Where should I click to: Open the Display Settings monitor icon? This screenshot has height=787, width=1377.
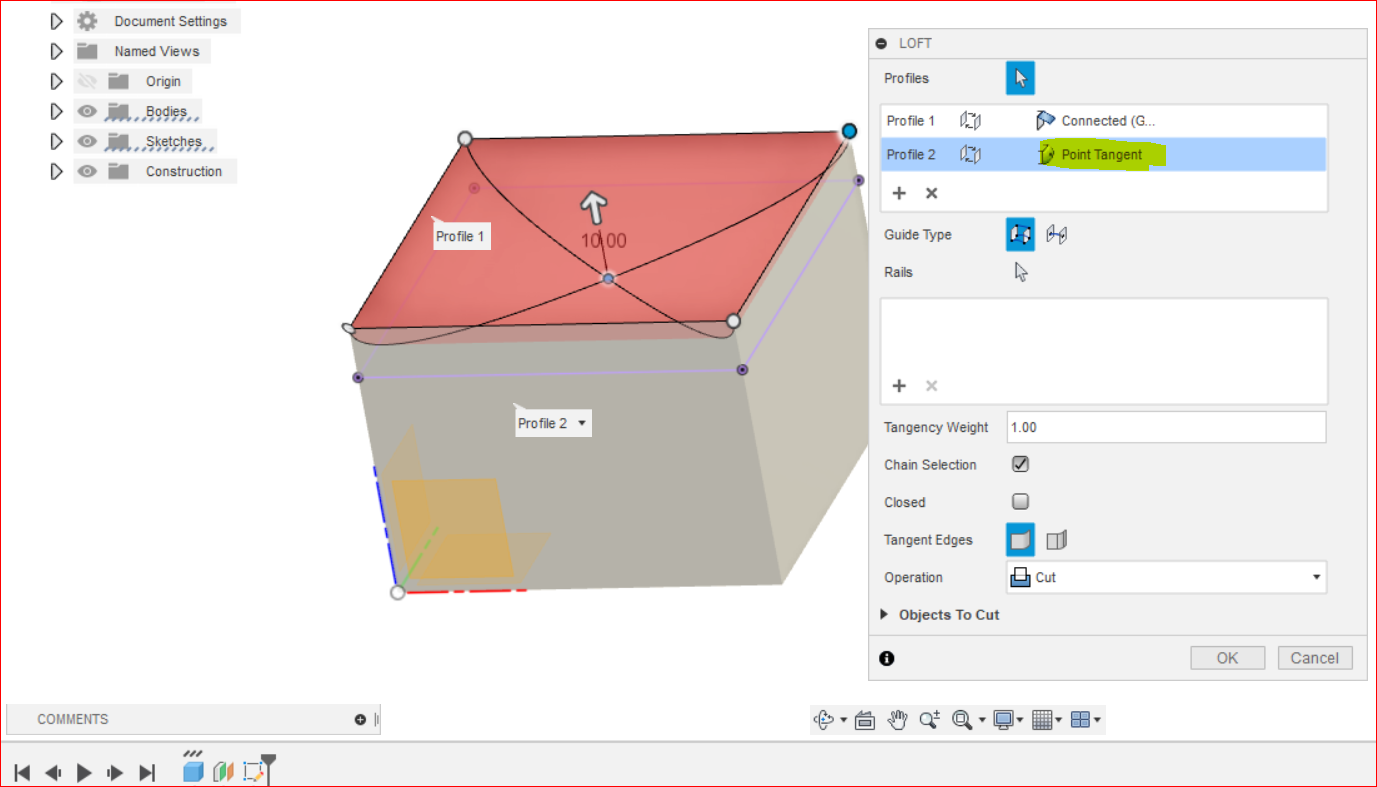point(1003,719)
